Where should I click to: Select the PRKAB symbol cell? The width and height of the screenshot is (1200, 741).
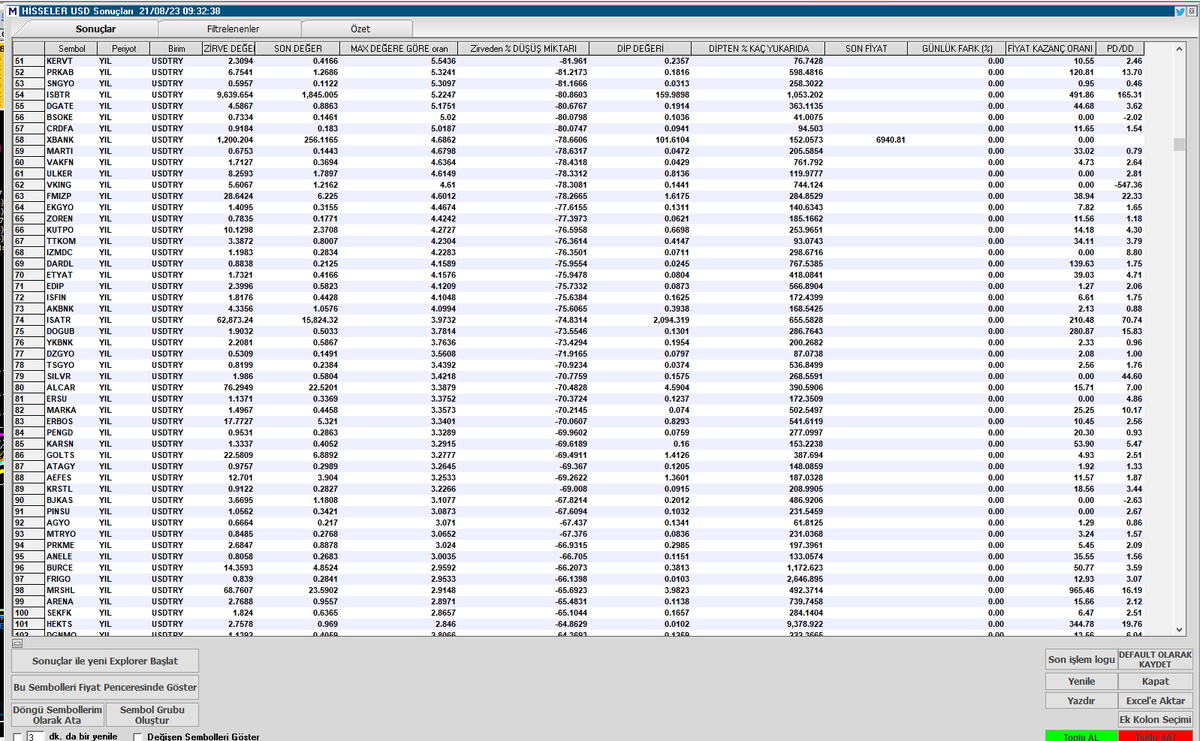[71, 72]
